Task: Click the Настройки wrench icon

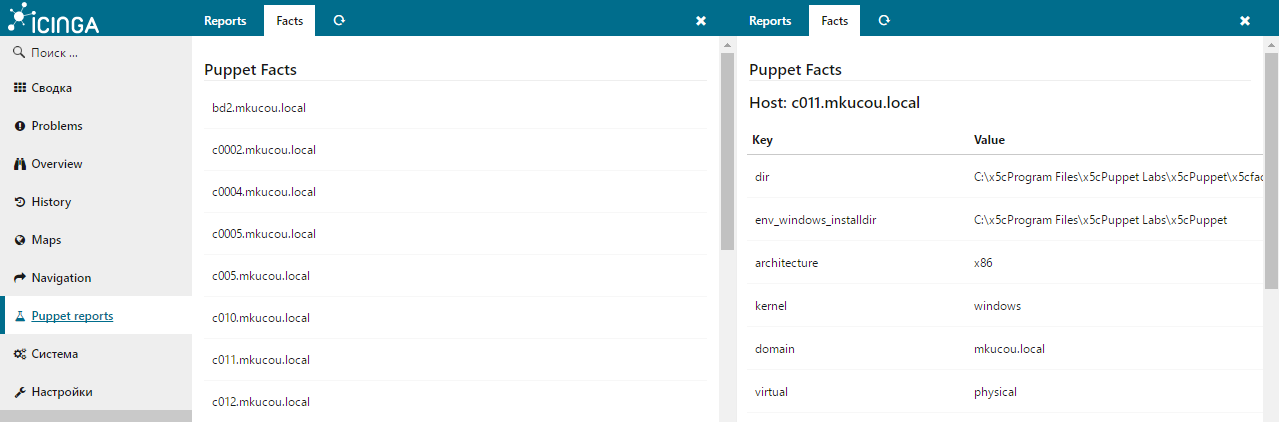Action: coord(19,392)
